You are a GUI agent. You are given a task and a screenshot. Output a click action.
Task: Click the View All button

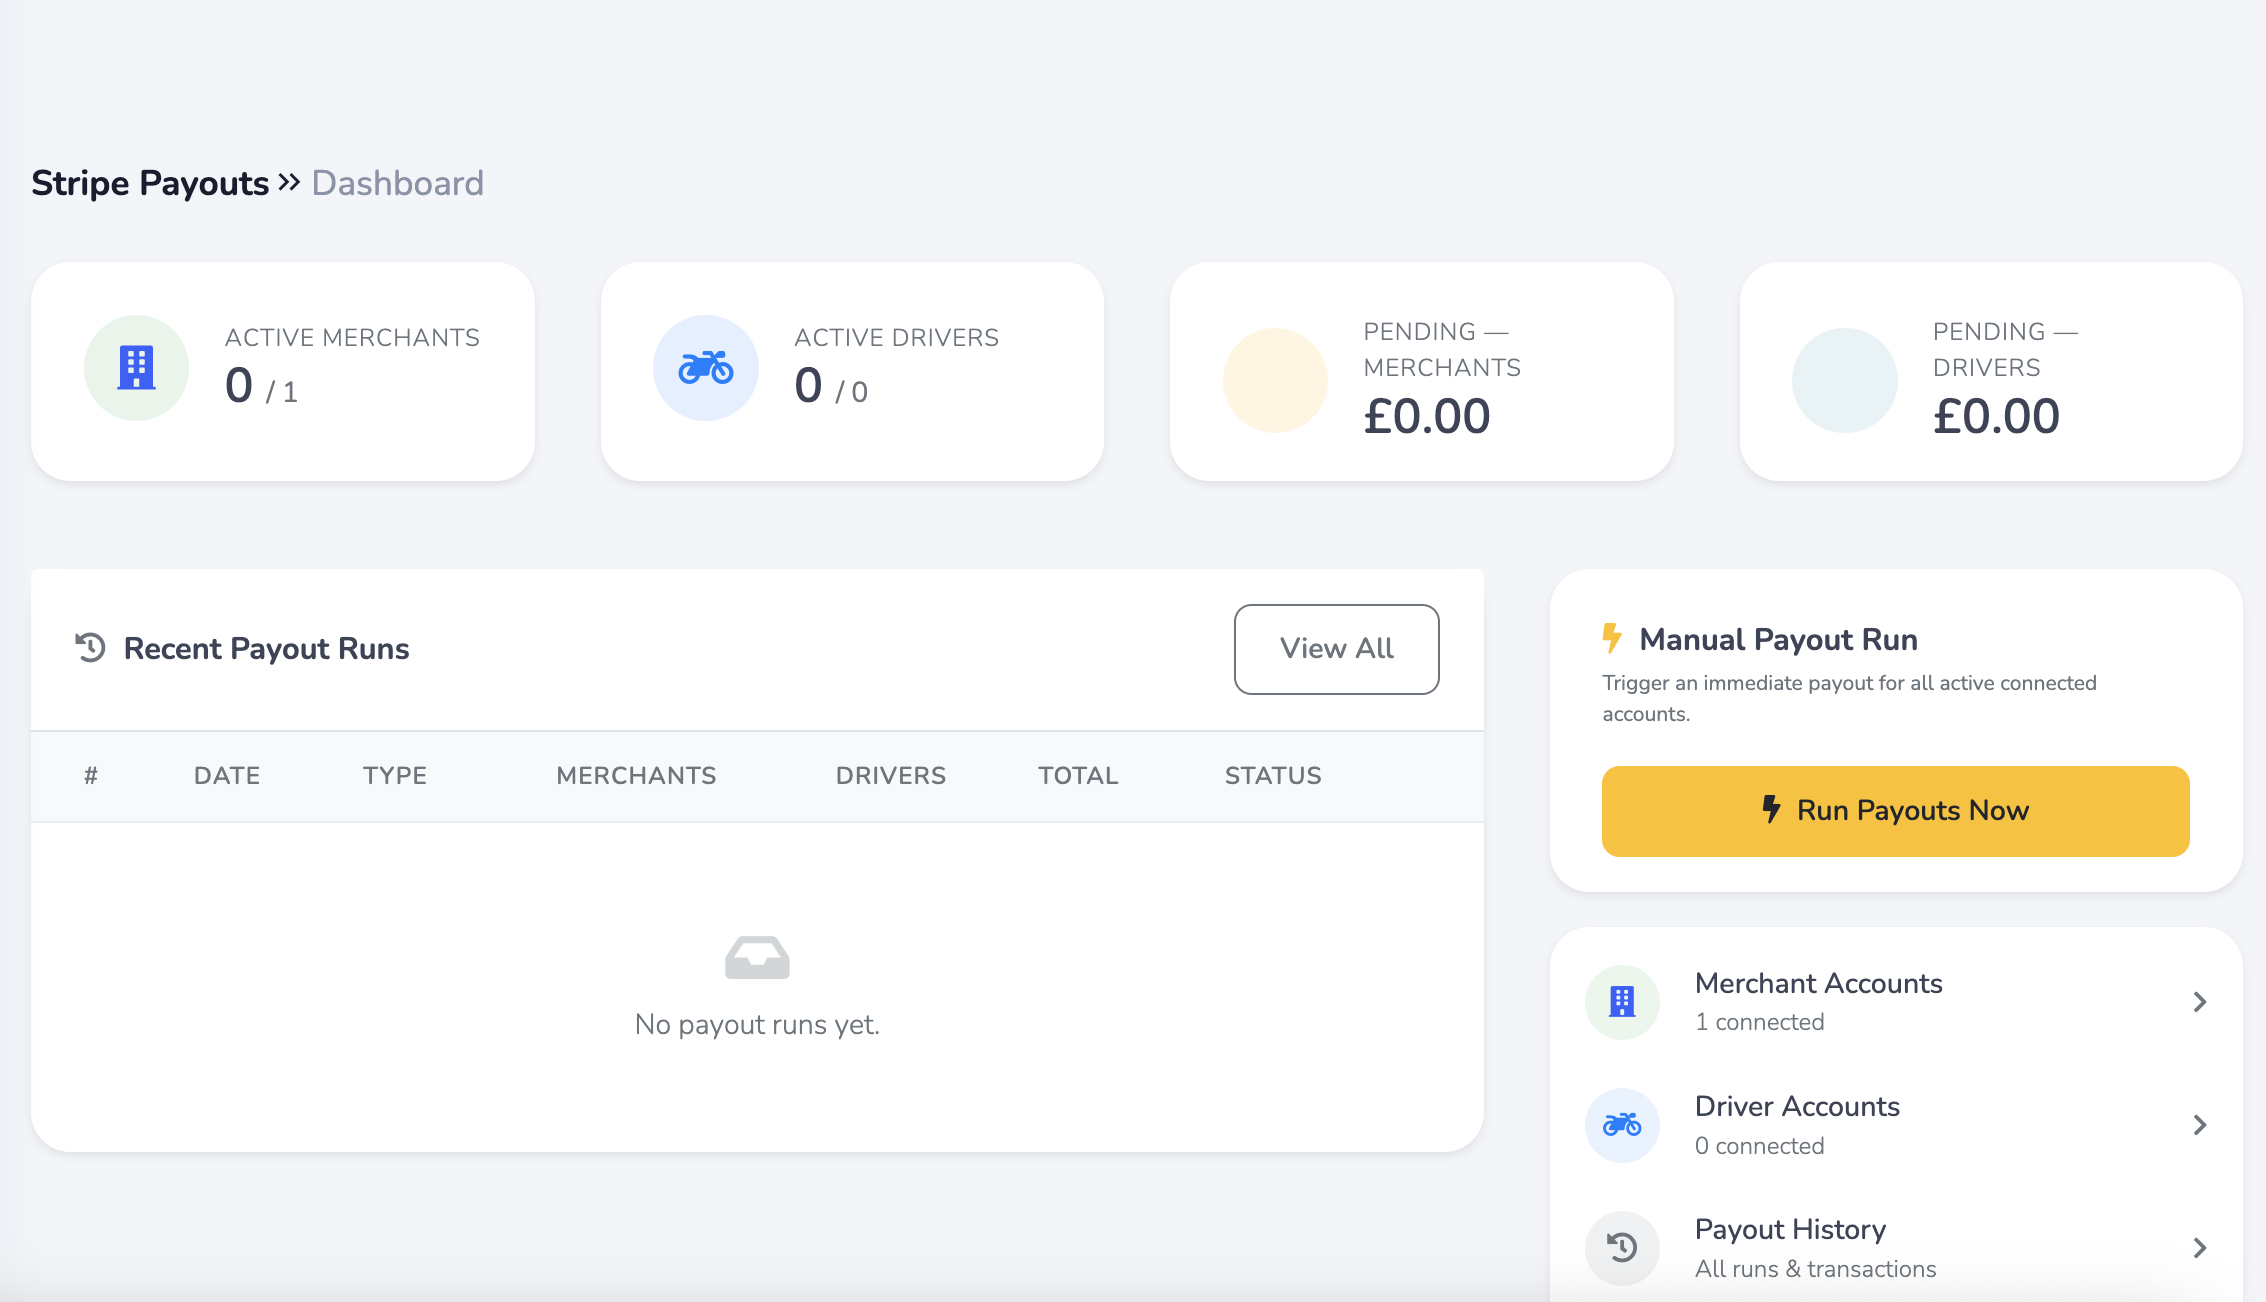[x=1336, y=649]
